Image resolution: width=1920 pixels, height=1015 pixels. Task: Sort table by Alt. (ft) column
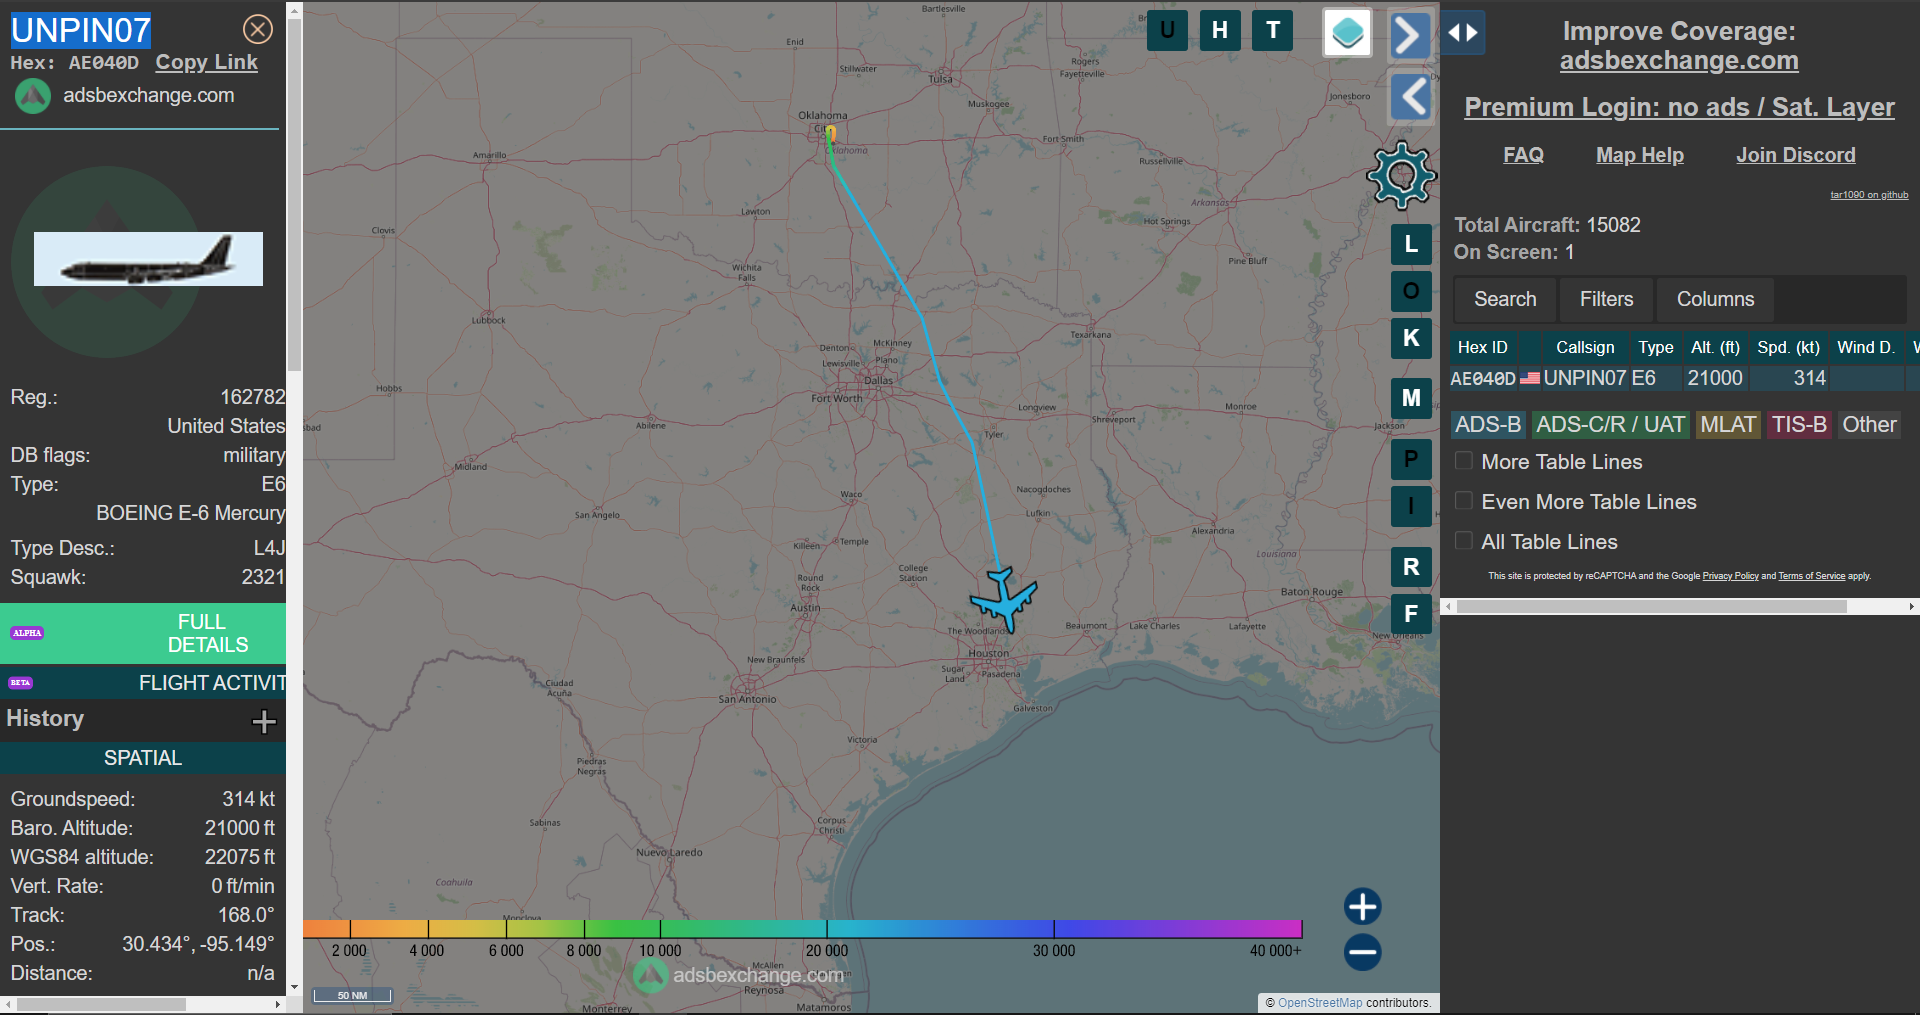(1715, 347)
